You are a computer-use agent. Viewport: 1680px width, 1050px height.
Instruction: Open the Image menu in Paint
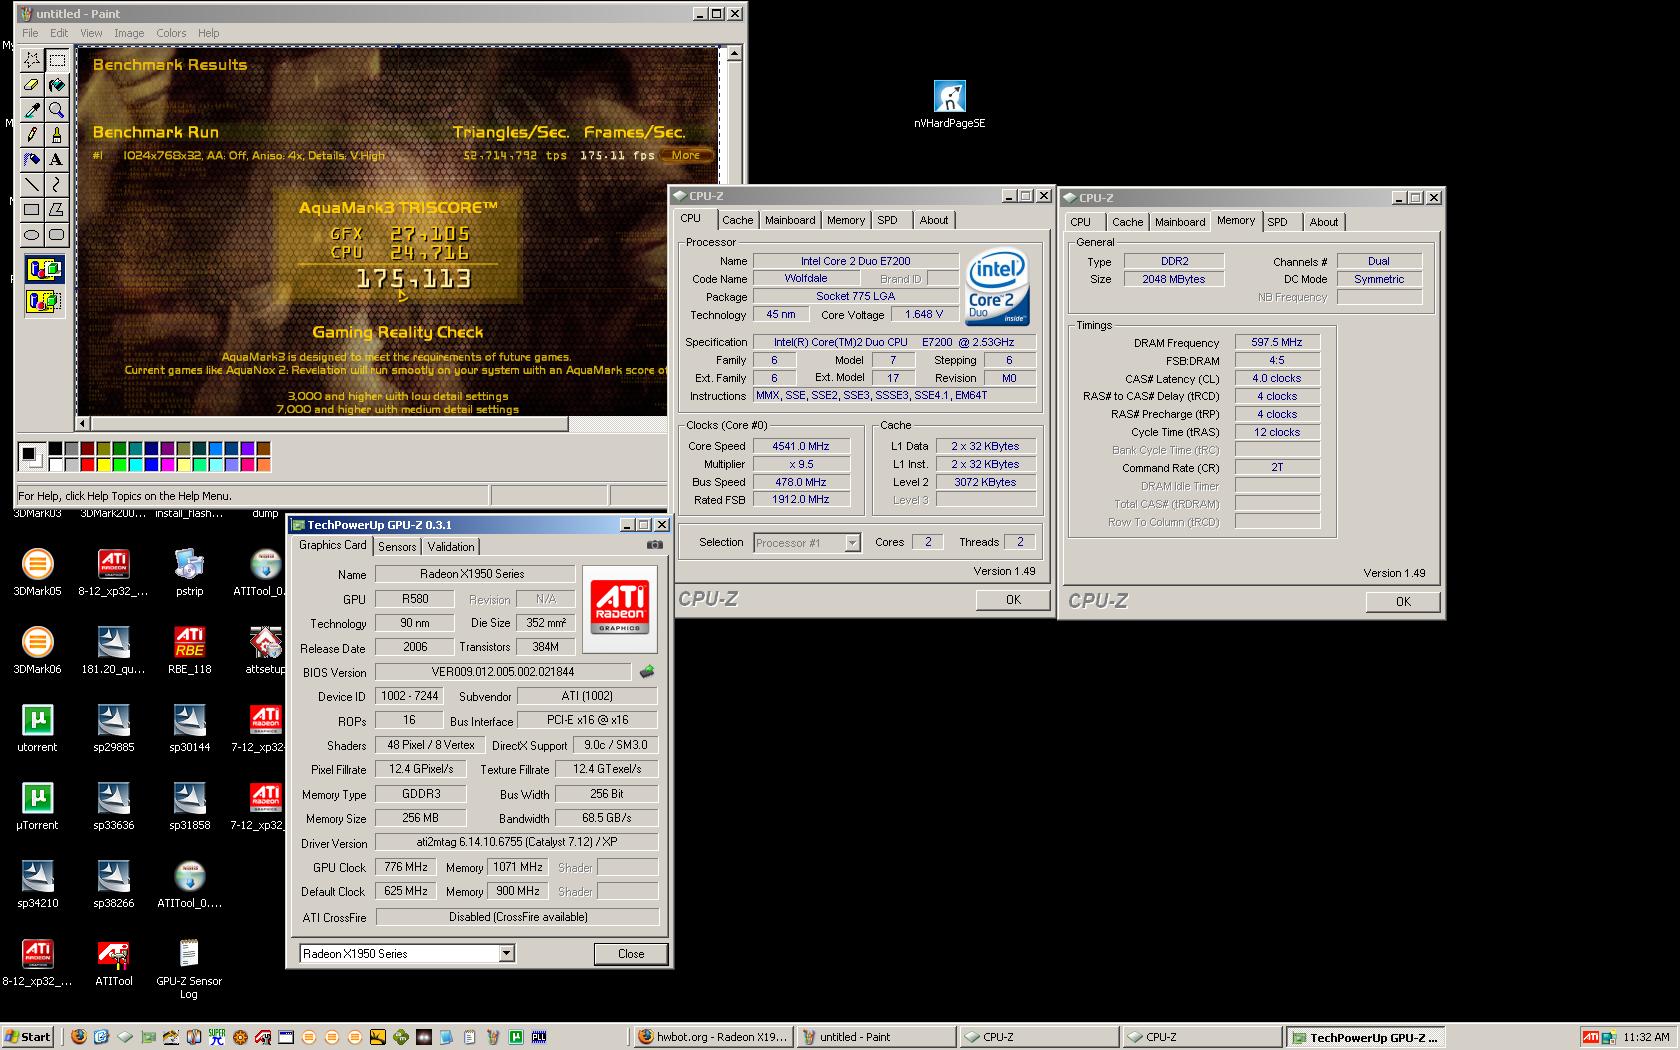[129, 33]
